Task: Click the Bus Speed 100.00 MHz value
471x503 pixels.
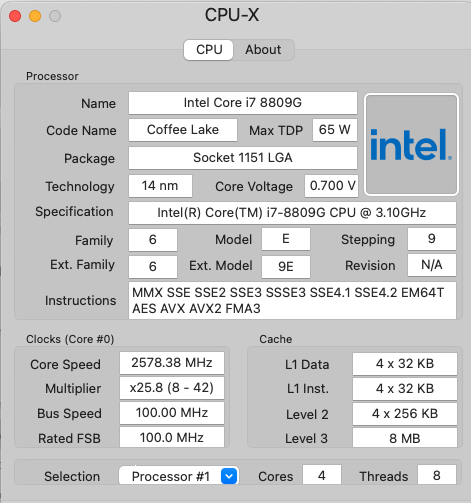Action: [x=172, y=413]
